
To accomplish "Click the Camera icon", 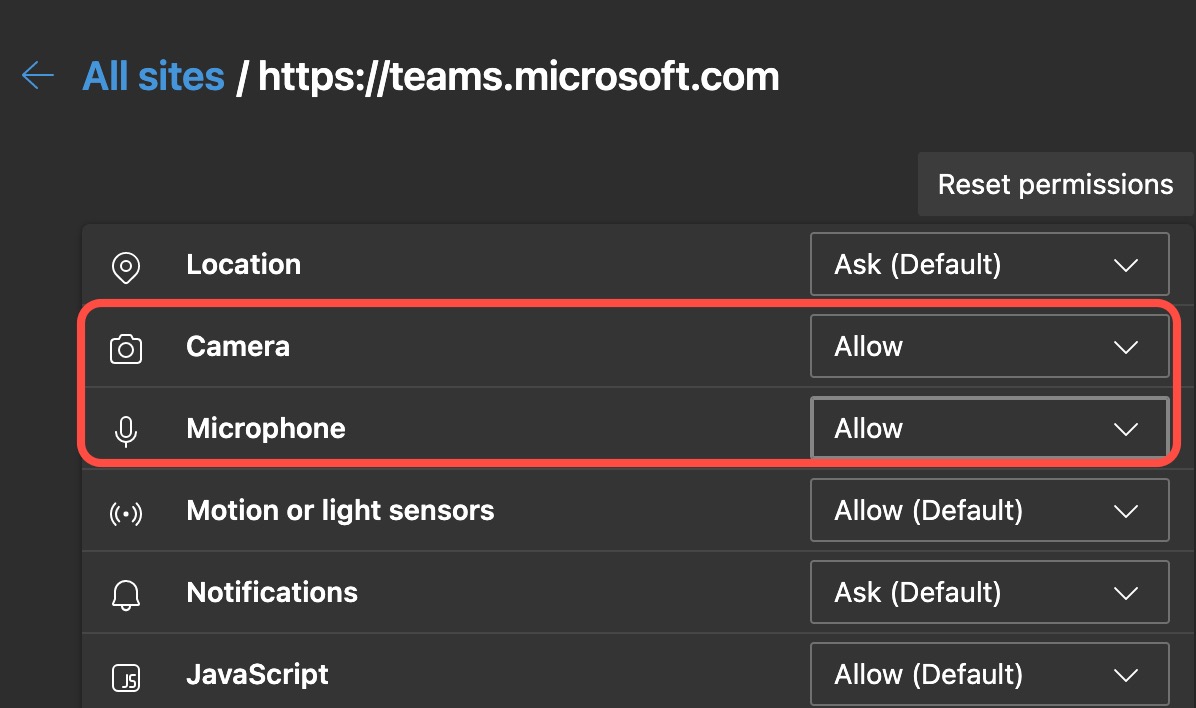I will tap(125, 346).
